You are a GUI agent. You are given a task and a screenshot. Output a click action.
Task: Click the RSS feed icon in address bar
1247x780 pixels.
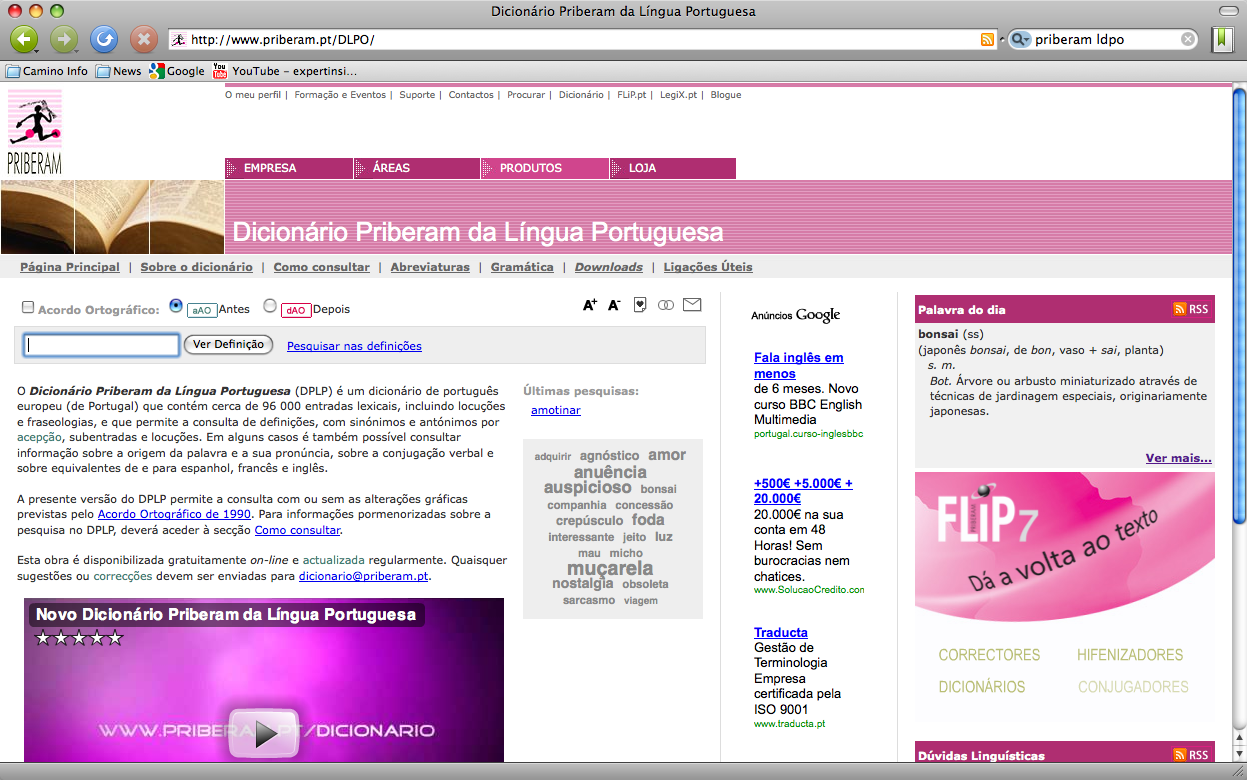pos(988,40)
